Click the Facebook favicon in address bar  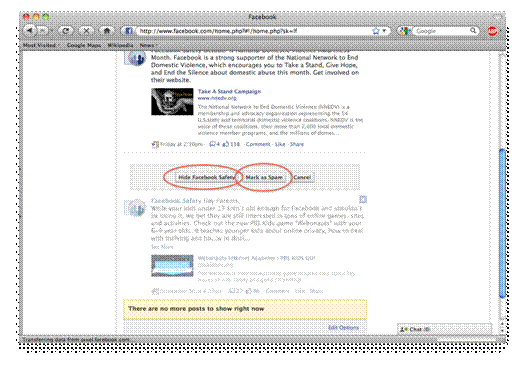[129, 31]
